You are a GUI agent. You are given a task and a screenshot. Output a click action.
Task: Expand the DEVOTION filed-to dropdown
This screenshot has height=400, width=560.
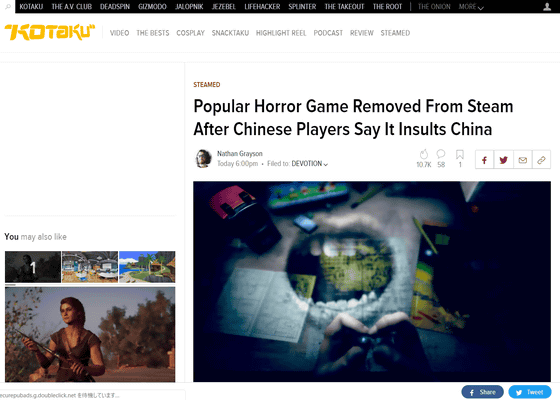[310, 164]
